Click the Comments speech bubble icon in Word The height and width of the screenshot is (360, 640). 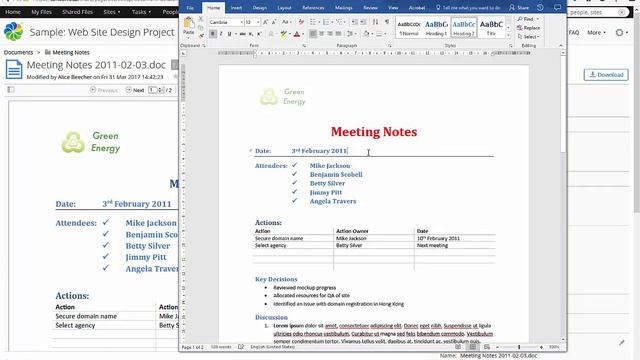point(557,7)
